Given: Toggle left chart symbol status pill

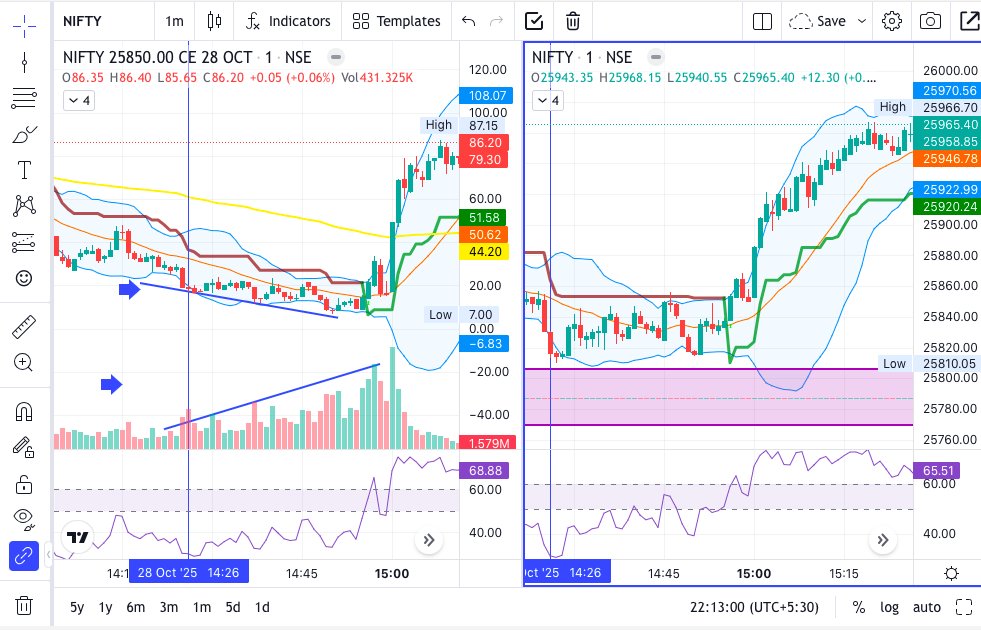Looking at the screenshot, I should point(336,58).
